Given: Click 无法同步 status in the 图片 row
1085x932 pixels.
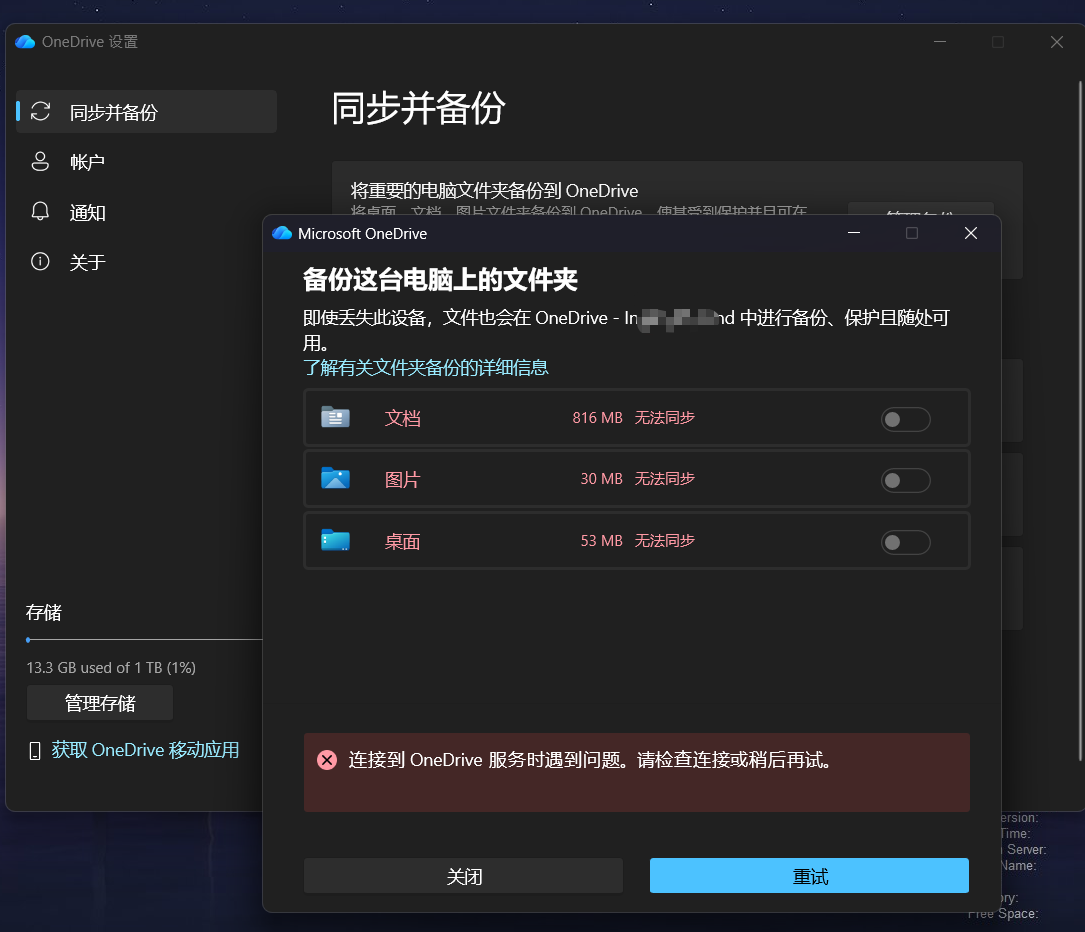Looking at the screenshot, I should (x=664, y=479).
